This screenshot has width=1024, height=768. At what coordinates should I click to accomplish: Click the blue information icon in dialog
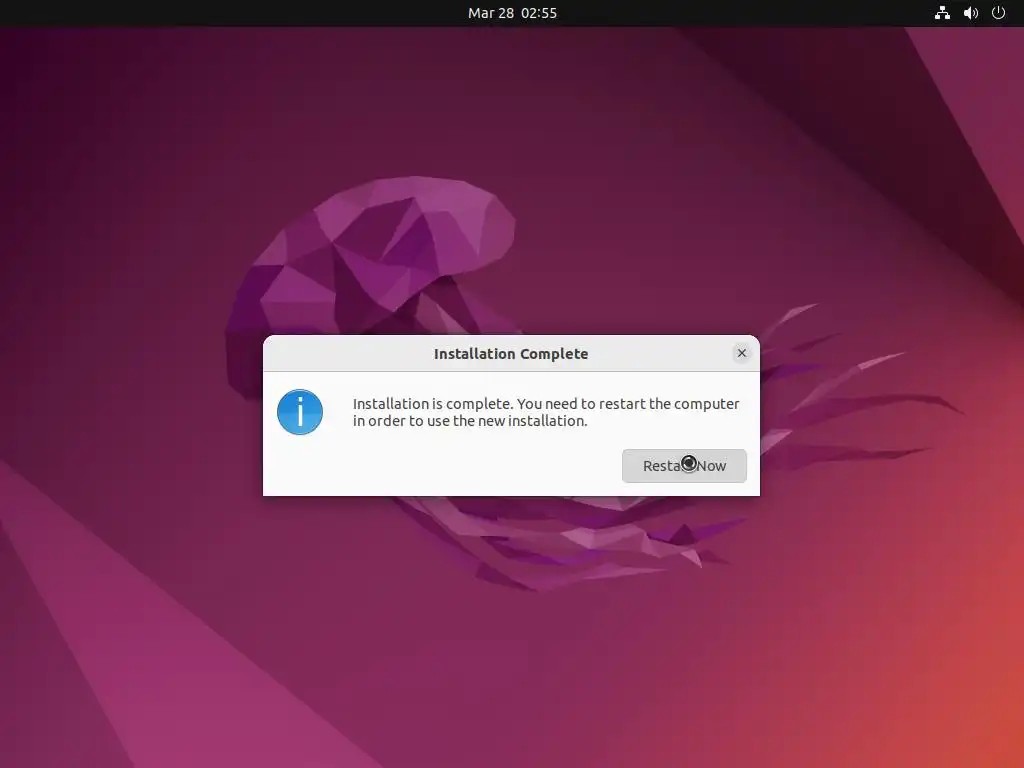click(x=300, y=412)
